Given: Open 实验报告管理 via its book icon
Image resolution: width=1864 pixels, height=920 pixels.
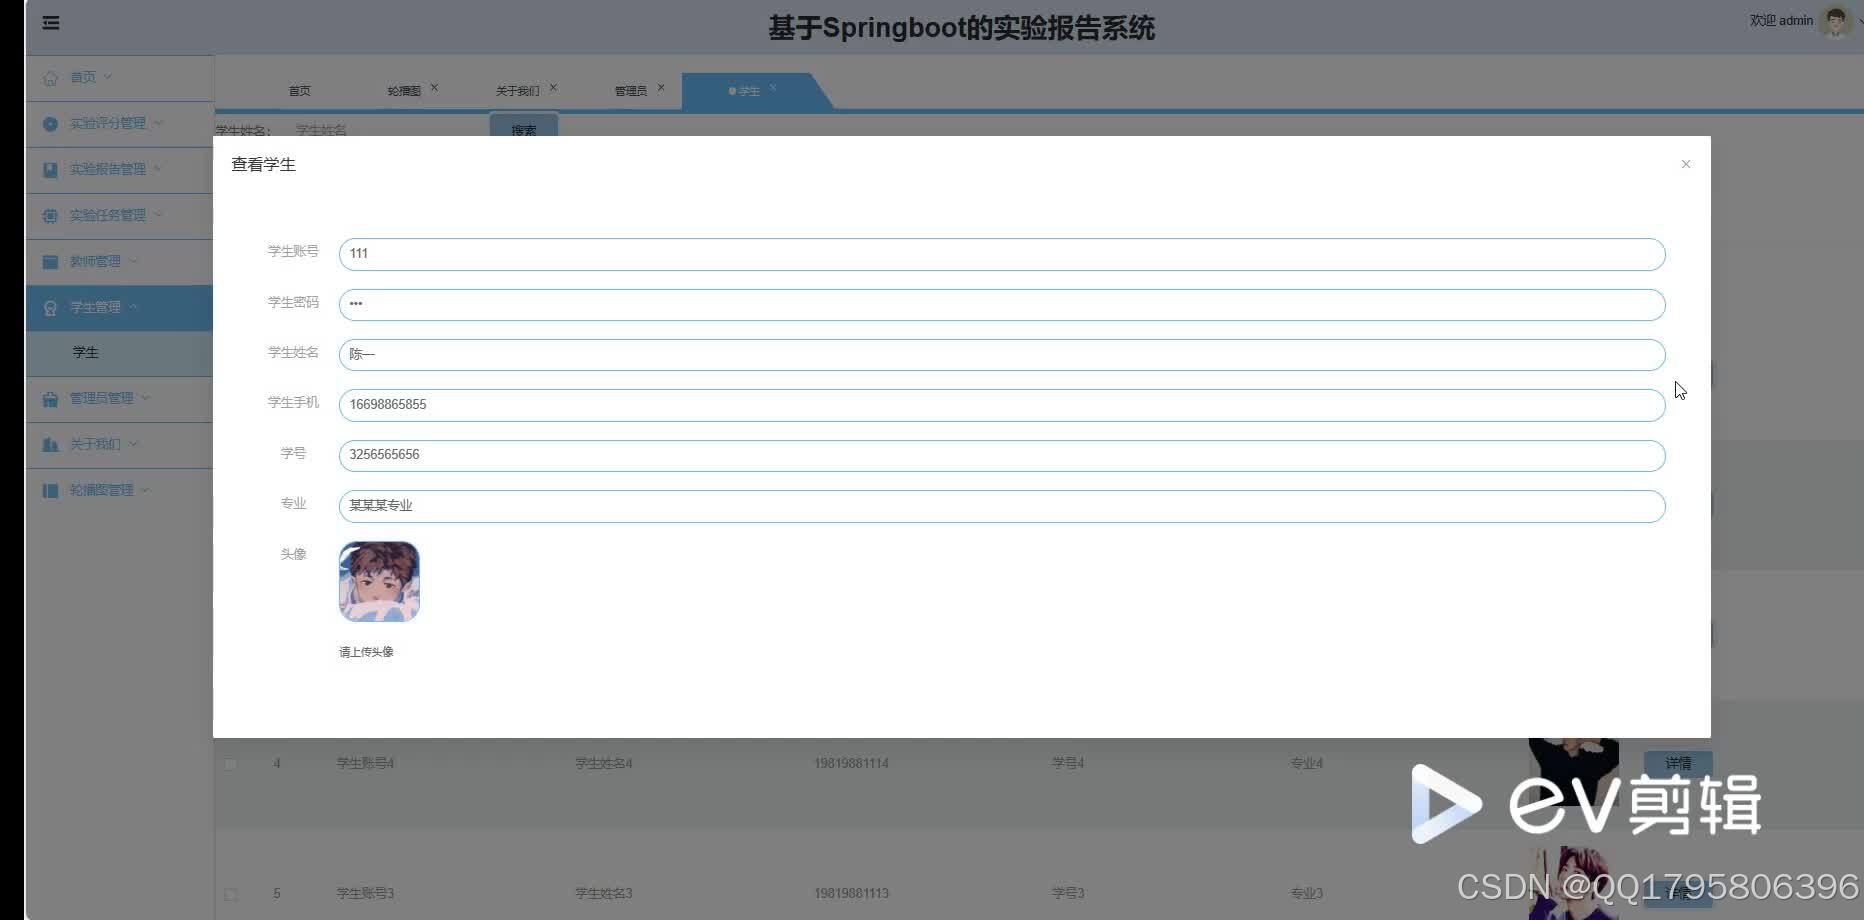Looking at the screenshot, I should coord(50,169).
